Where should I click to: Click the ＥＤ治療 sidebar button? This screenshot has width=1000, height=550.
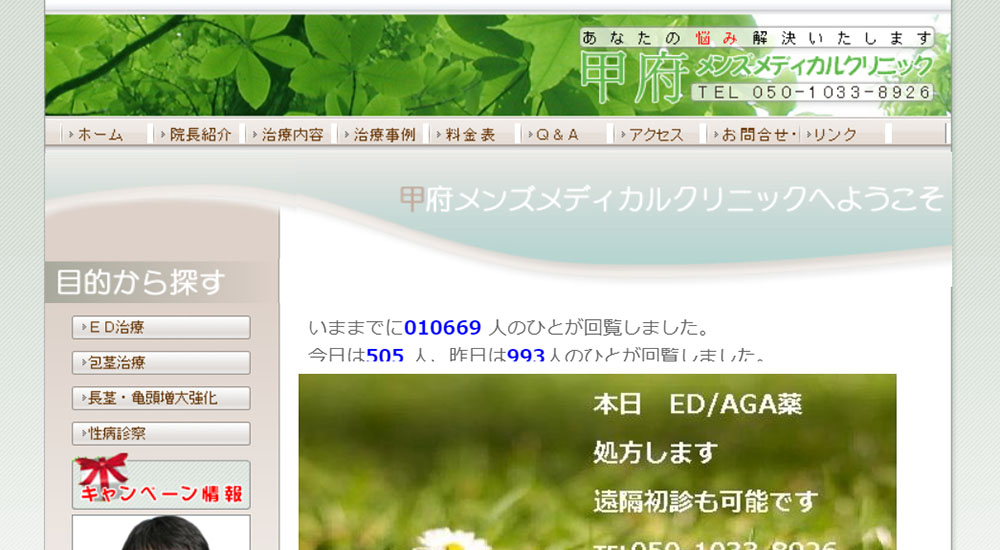[161, 327]
